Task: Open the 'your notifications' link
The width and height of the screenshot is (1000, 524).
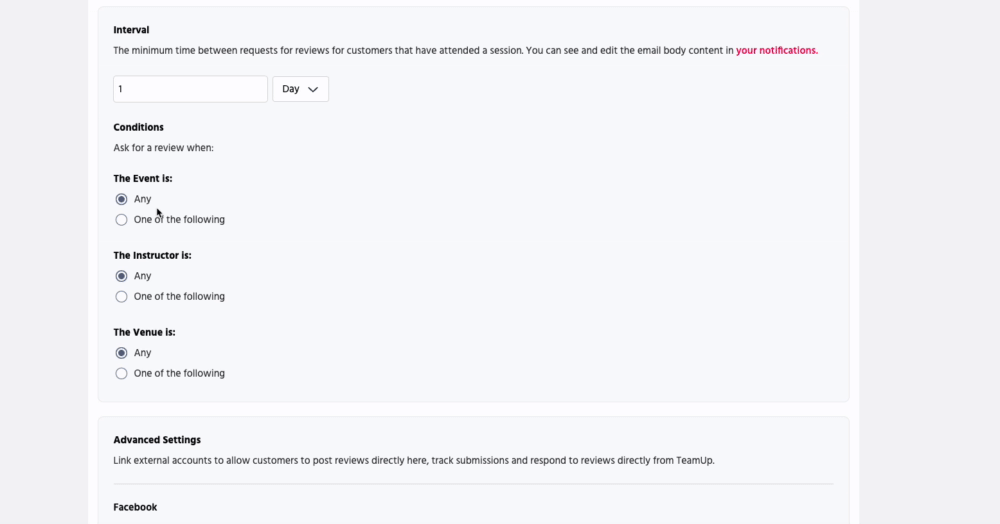Action: coord(776,50)
